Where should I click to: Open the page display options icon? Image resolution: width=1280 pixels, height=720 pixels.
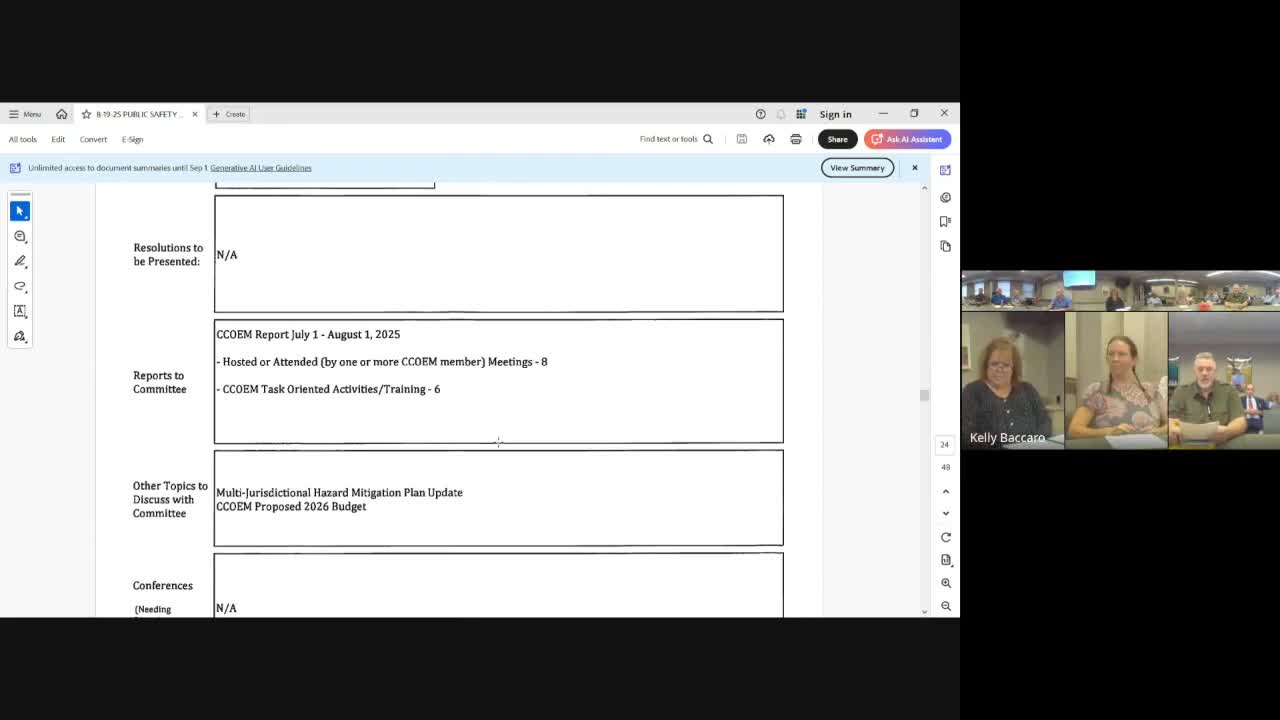pyautogui.click(x=945, y=560)
